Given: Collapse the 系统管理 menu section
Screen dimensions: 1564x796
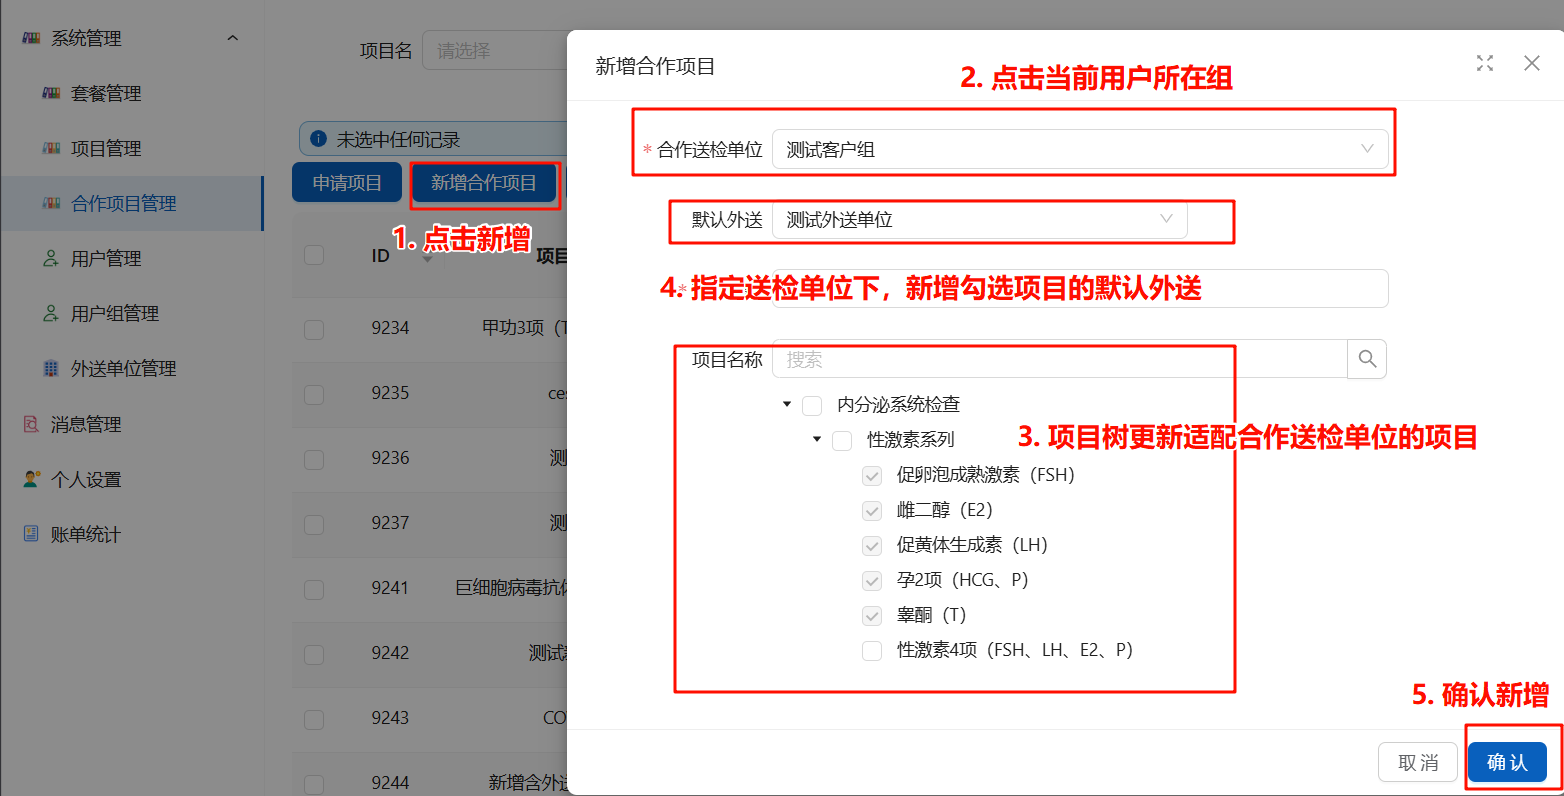Looking at the screenshot, I should point(232,38).
